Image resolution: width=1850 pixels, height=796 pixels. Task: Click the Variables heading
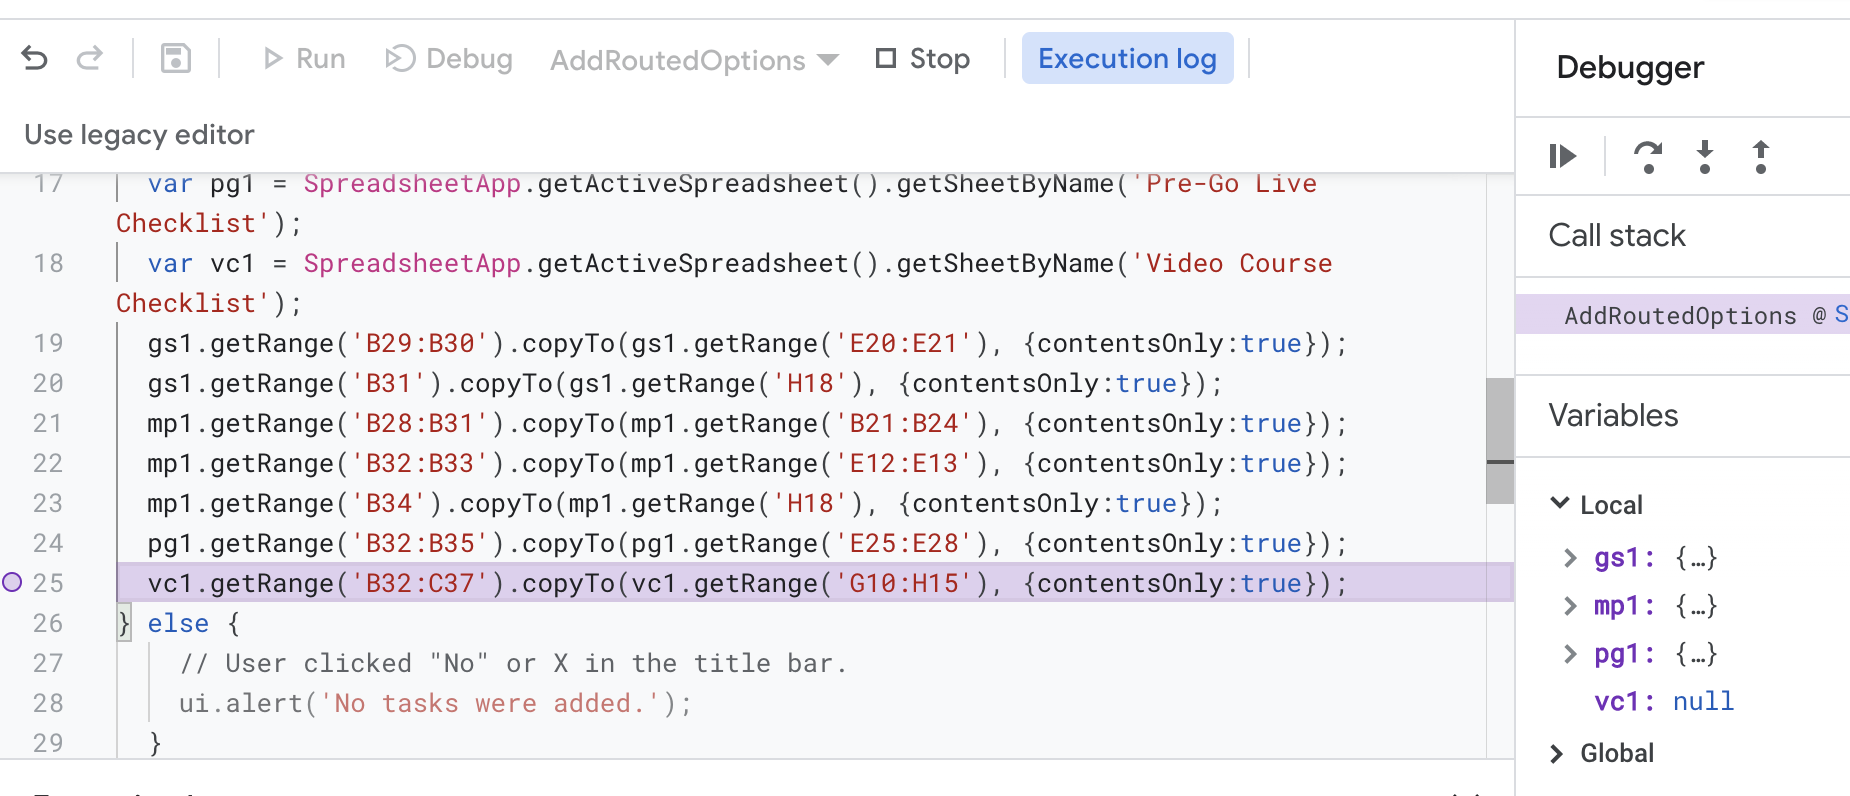click(x=1613, y=416)
